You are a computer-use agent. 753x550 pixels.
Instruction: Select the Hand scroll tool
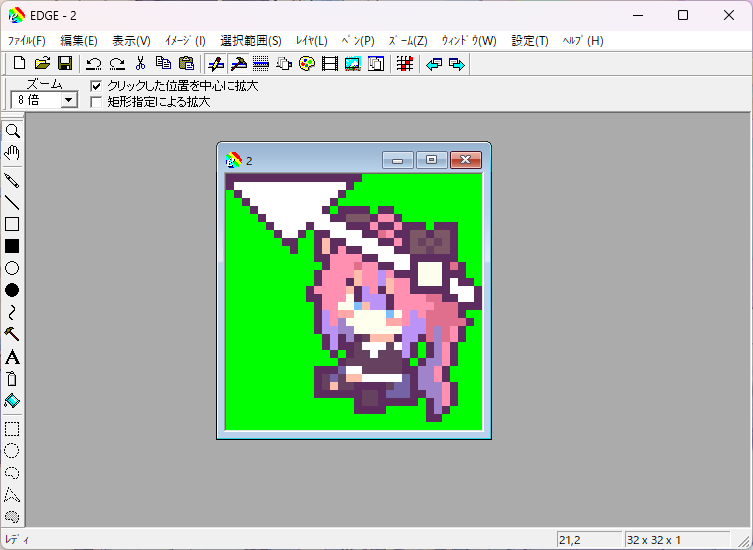coord(12,153)
